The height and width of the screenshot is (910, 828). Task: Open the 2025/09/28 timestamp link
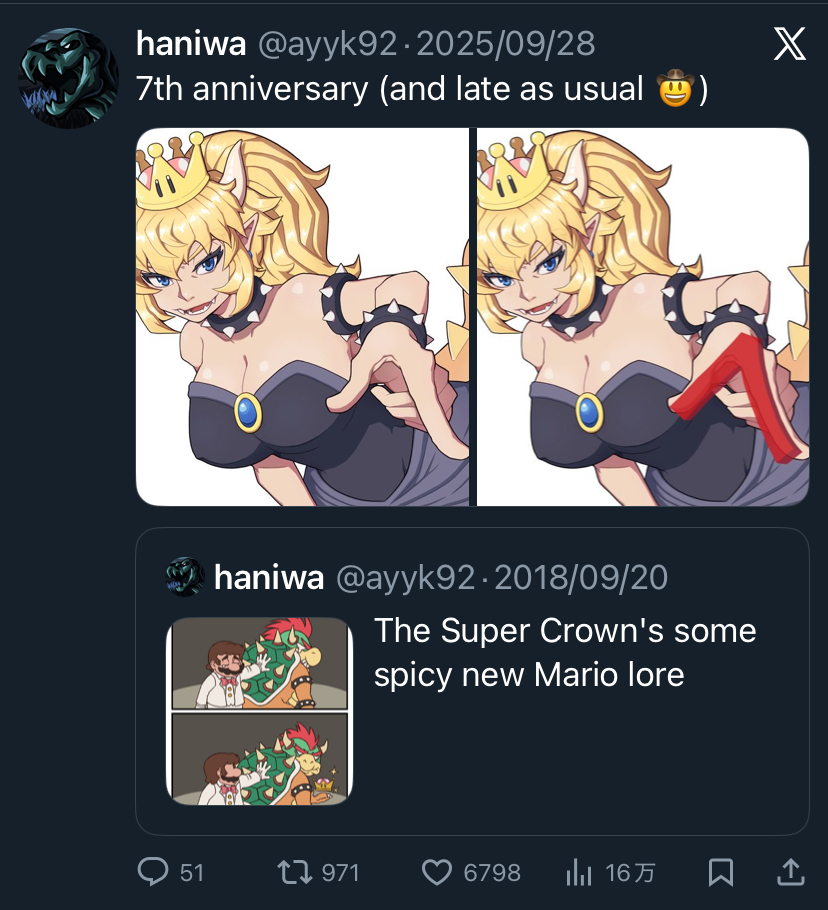[505, 44]
